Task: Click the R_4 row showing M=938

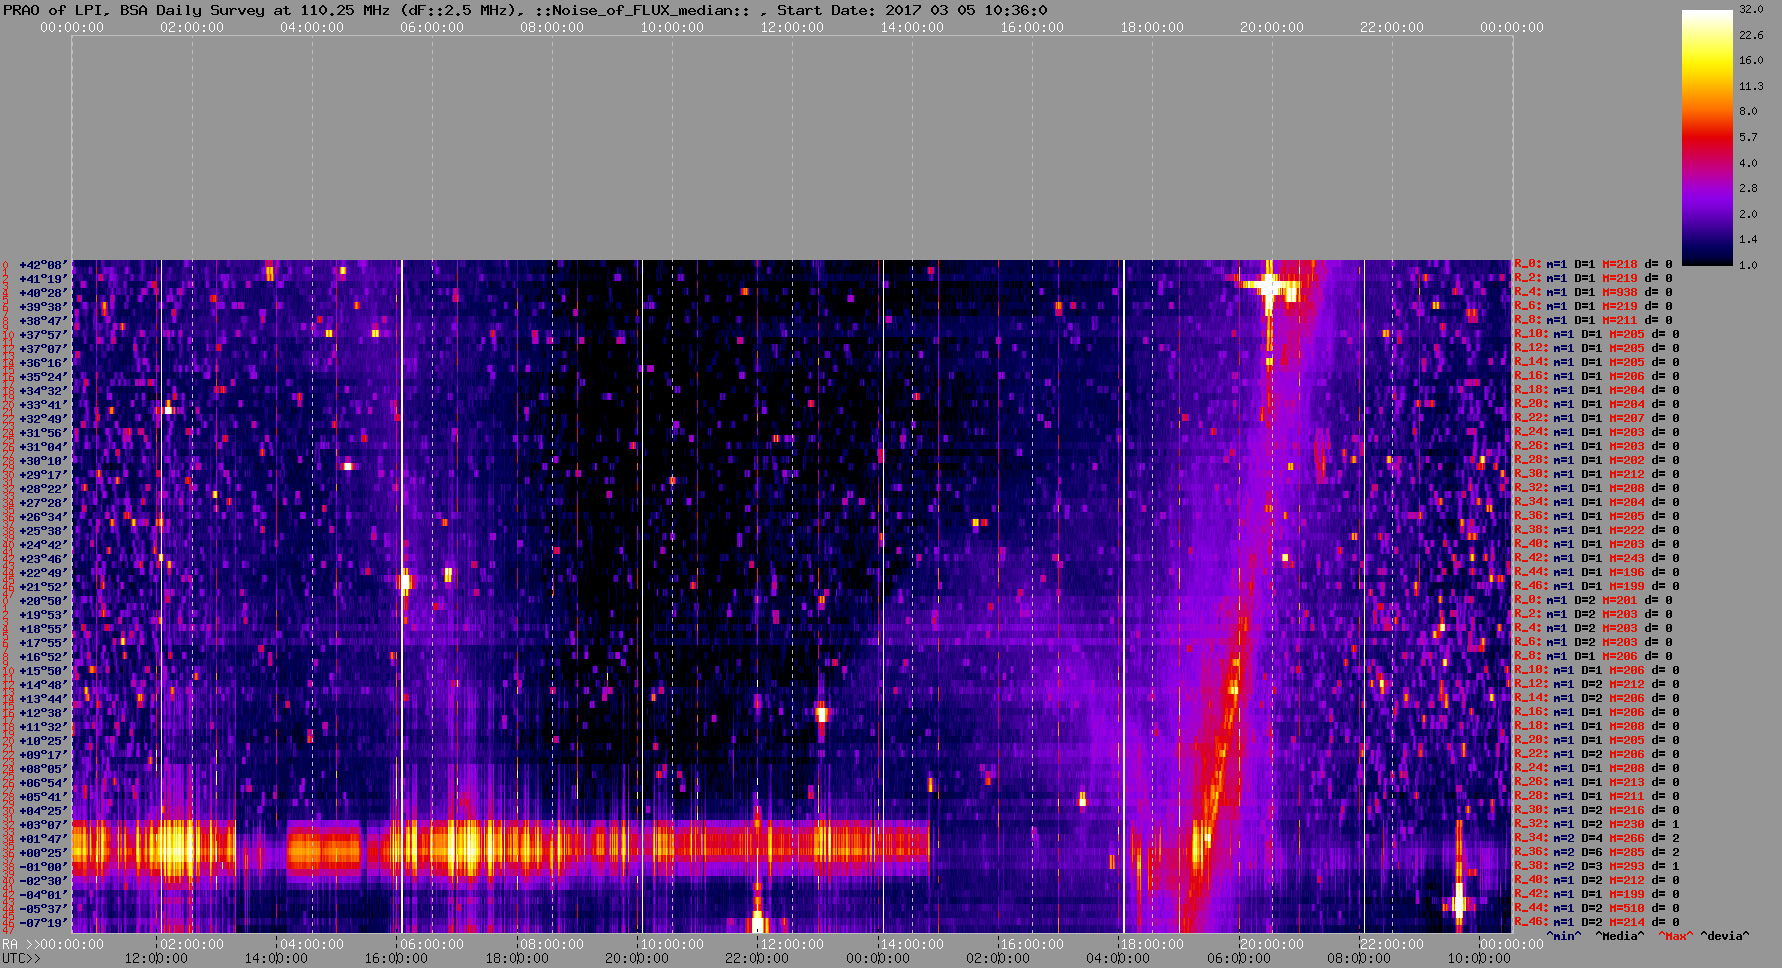Action: tap(1593, 292)
